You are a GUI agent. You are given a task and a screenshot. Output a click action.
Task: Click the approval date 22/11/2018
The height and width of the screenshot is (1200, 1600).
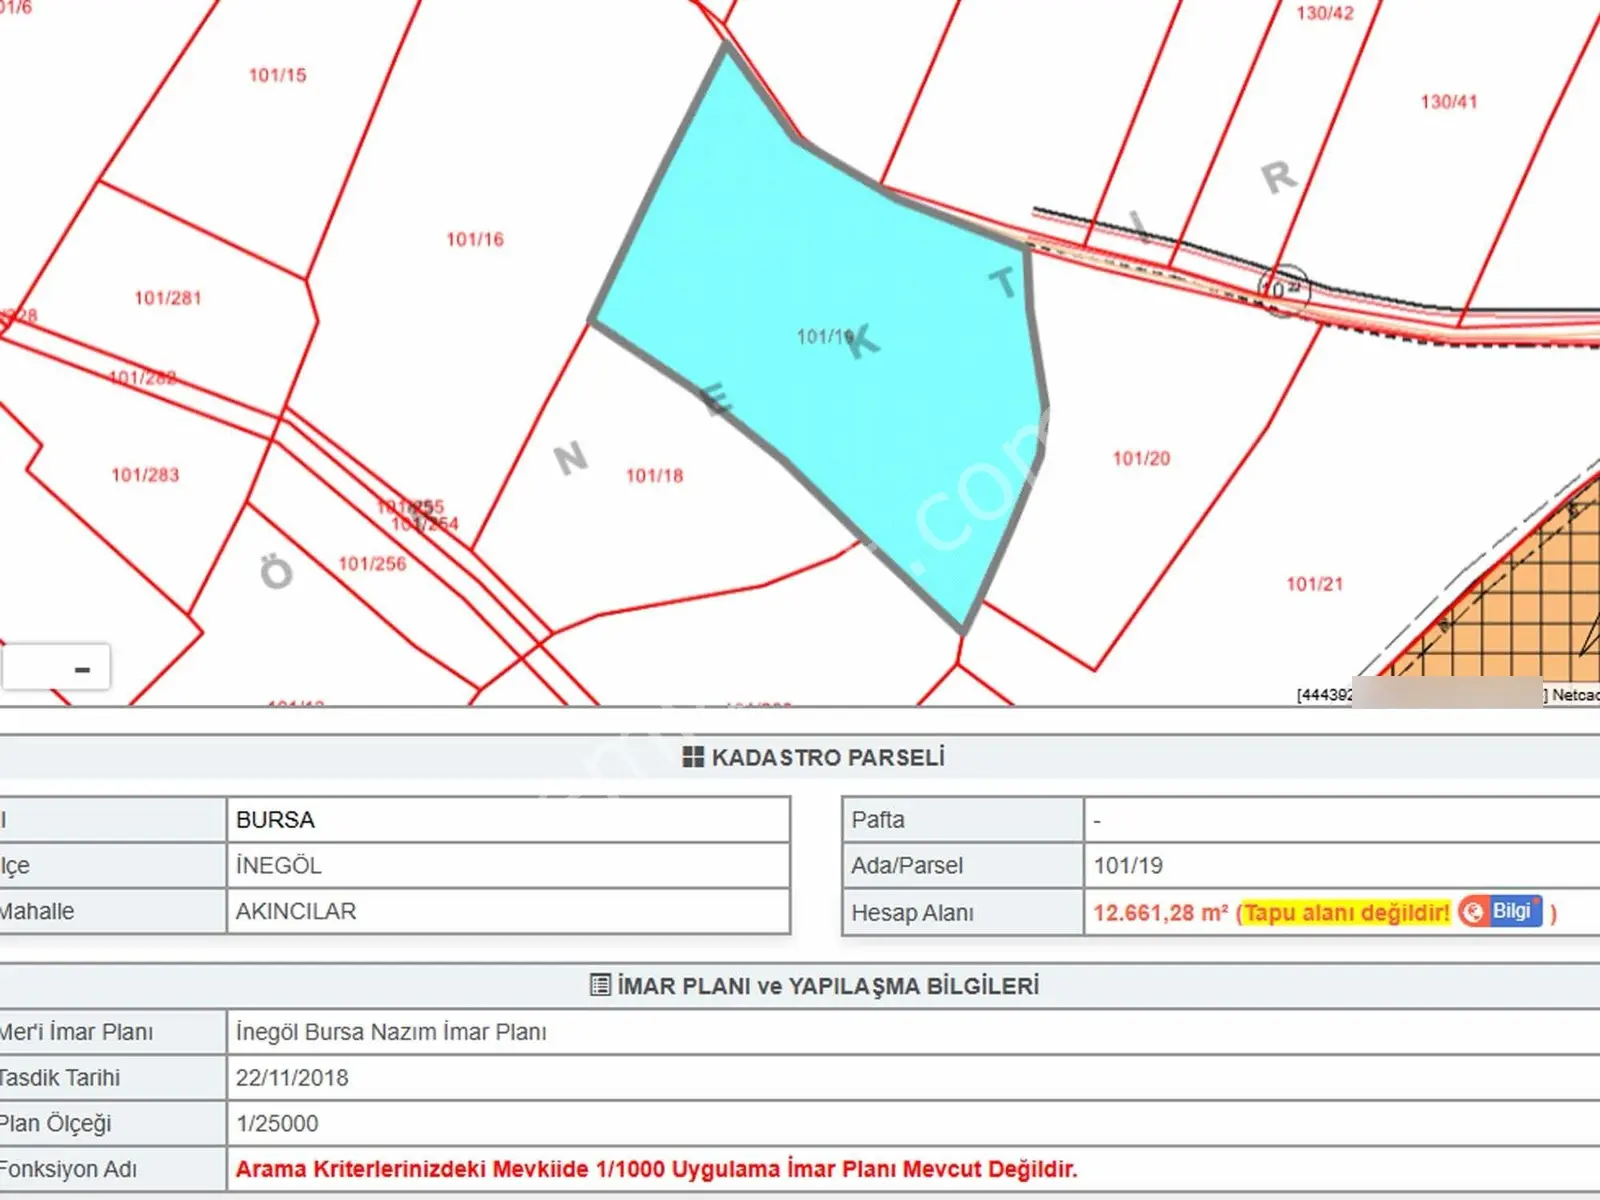coord(292,1078)
